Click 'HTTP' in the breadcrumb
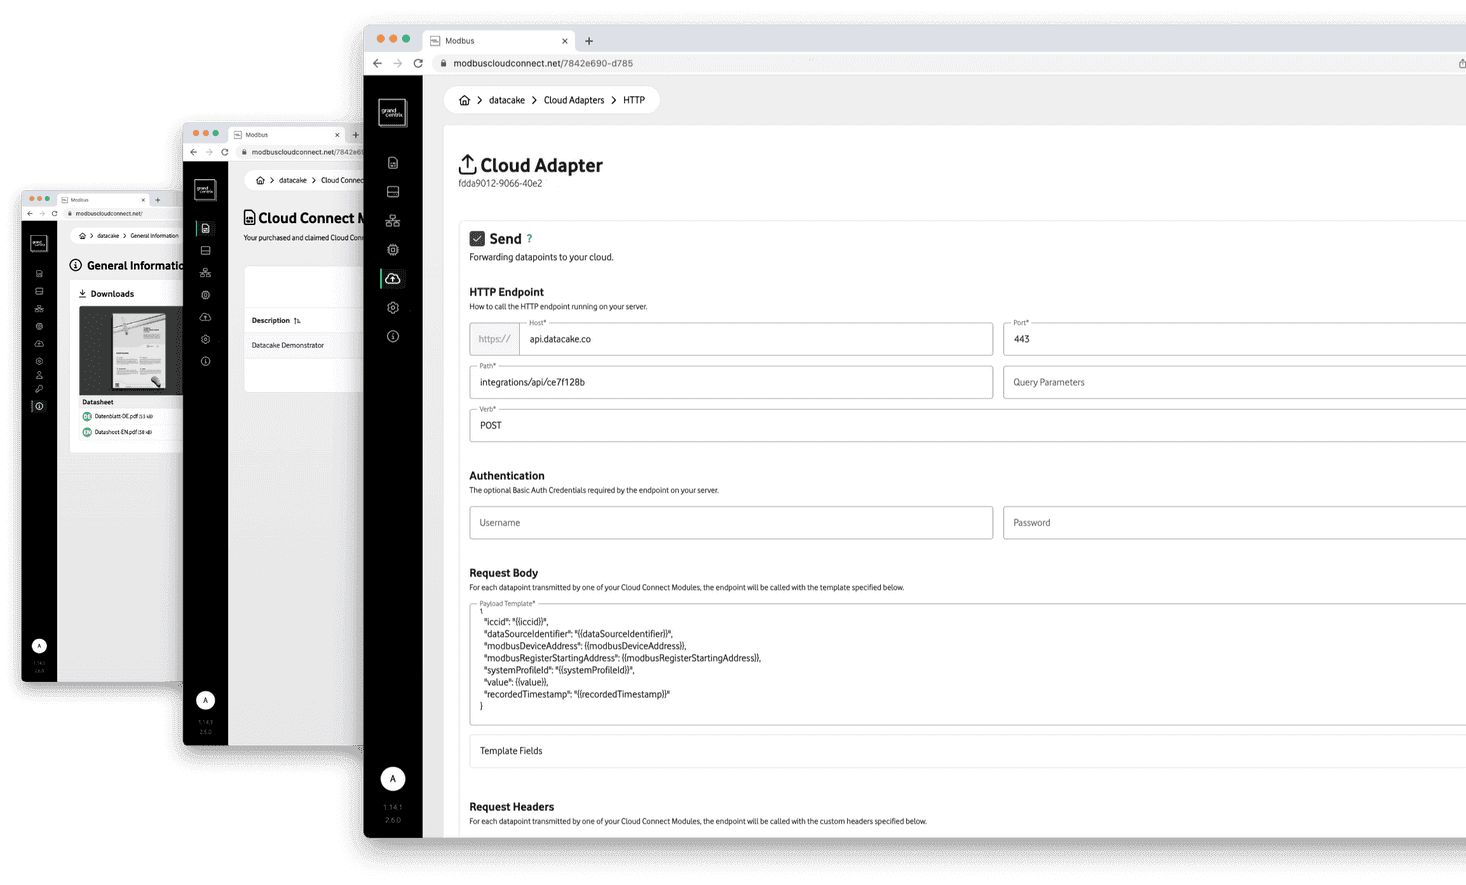Screen dimensions: 1466x885 634,100
